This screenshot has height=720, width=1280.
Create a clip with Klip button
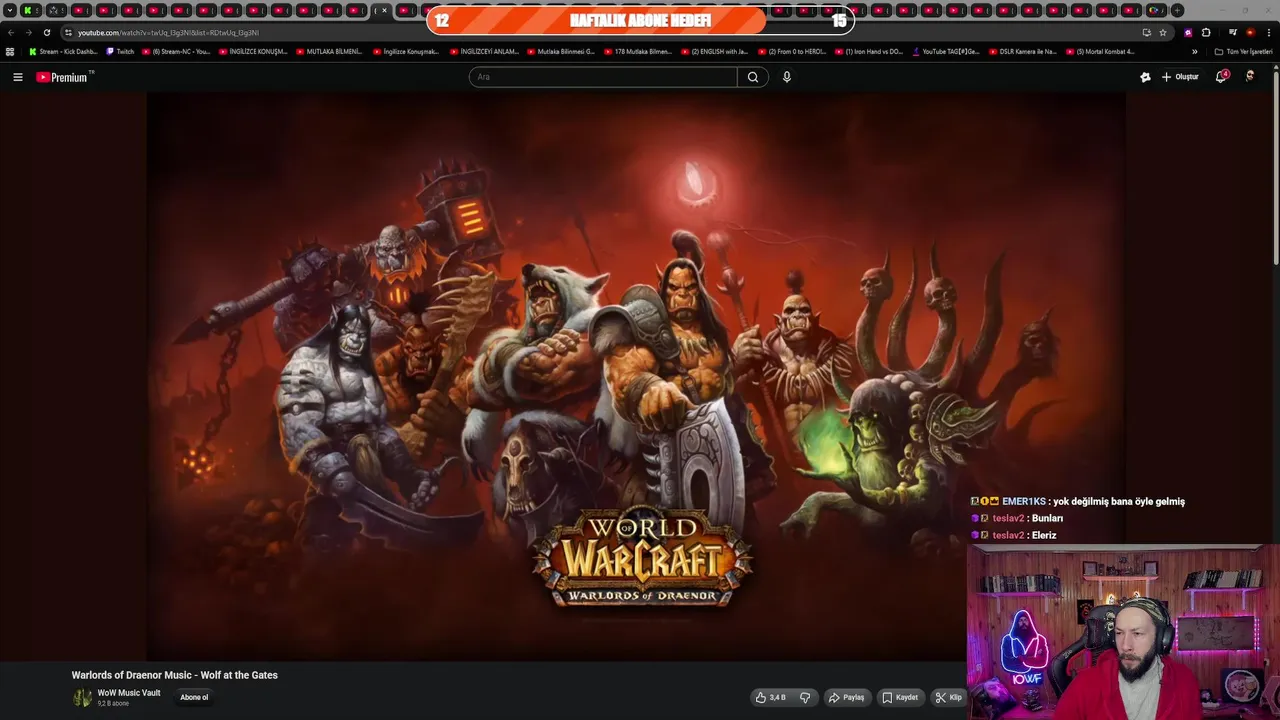pyautogui.click(x=949, y=697)
